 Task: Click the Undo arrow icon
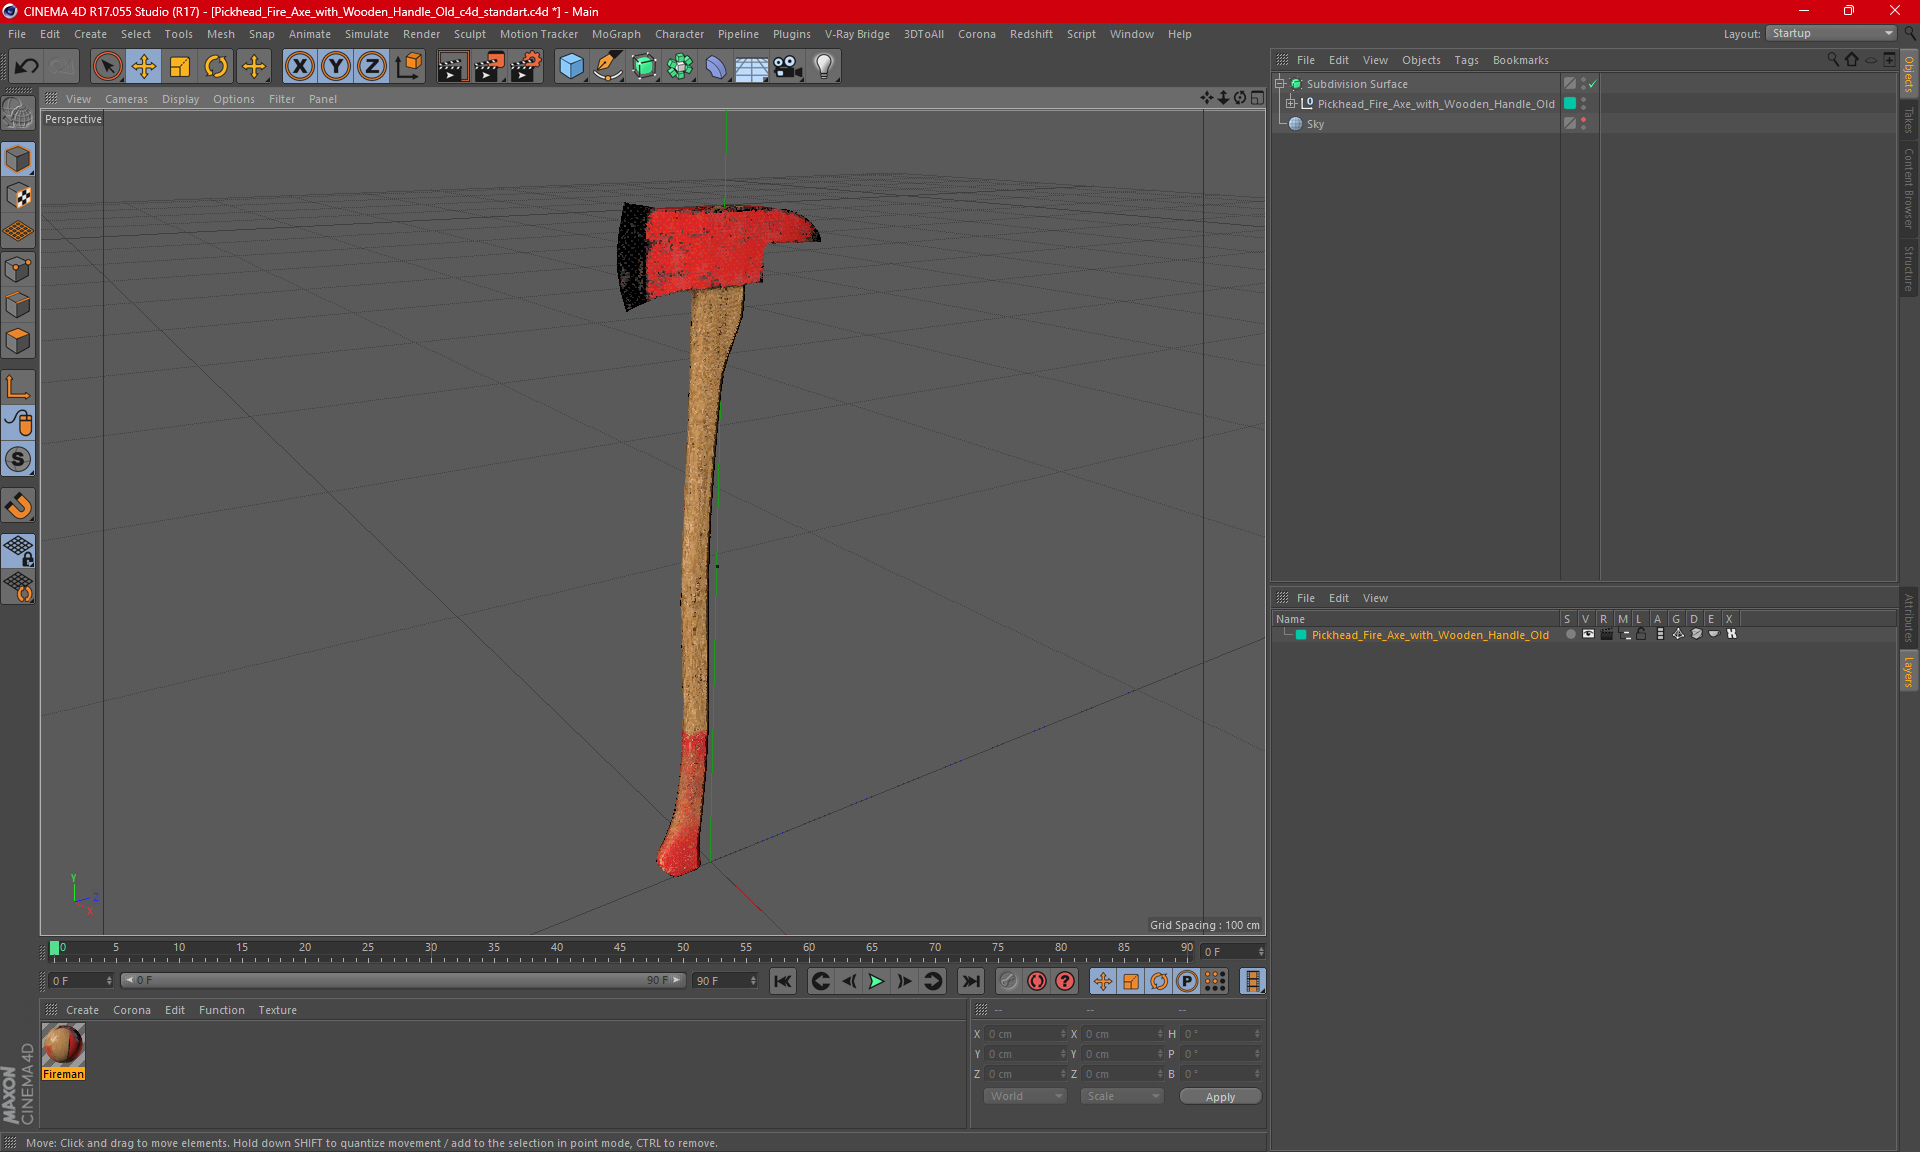(x=27, y=67)
